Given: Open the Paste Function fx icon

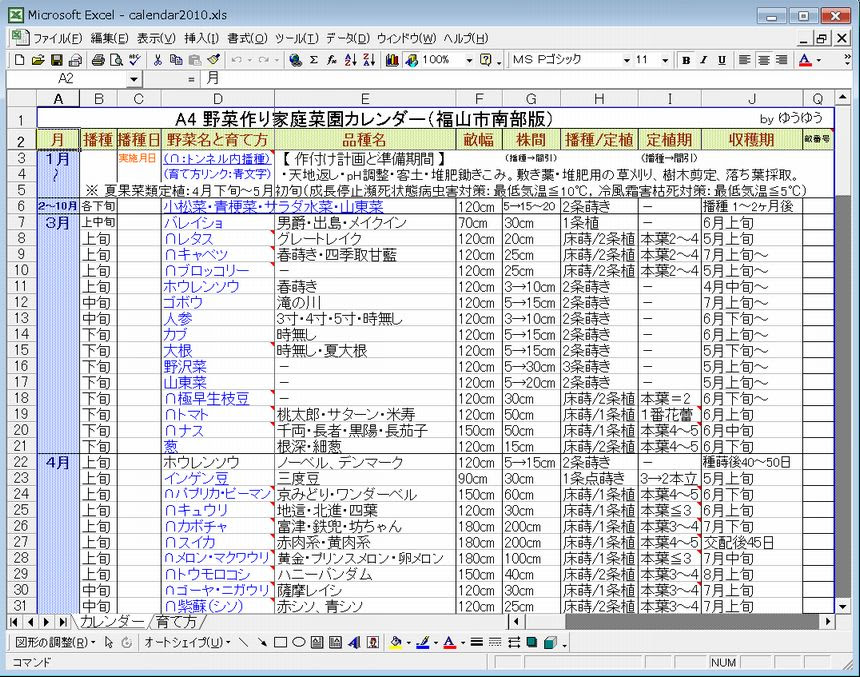Looking at the screenshot, I should click(x=332, y=60).
